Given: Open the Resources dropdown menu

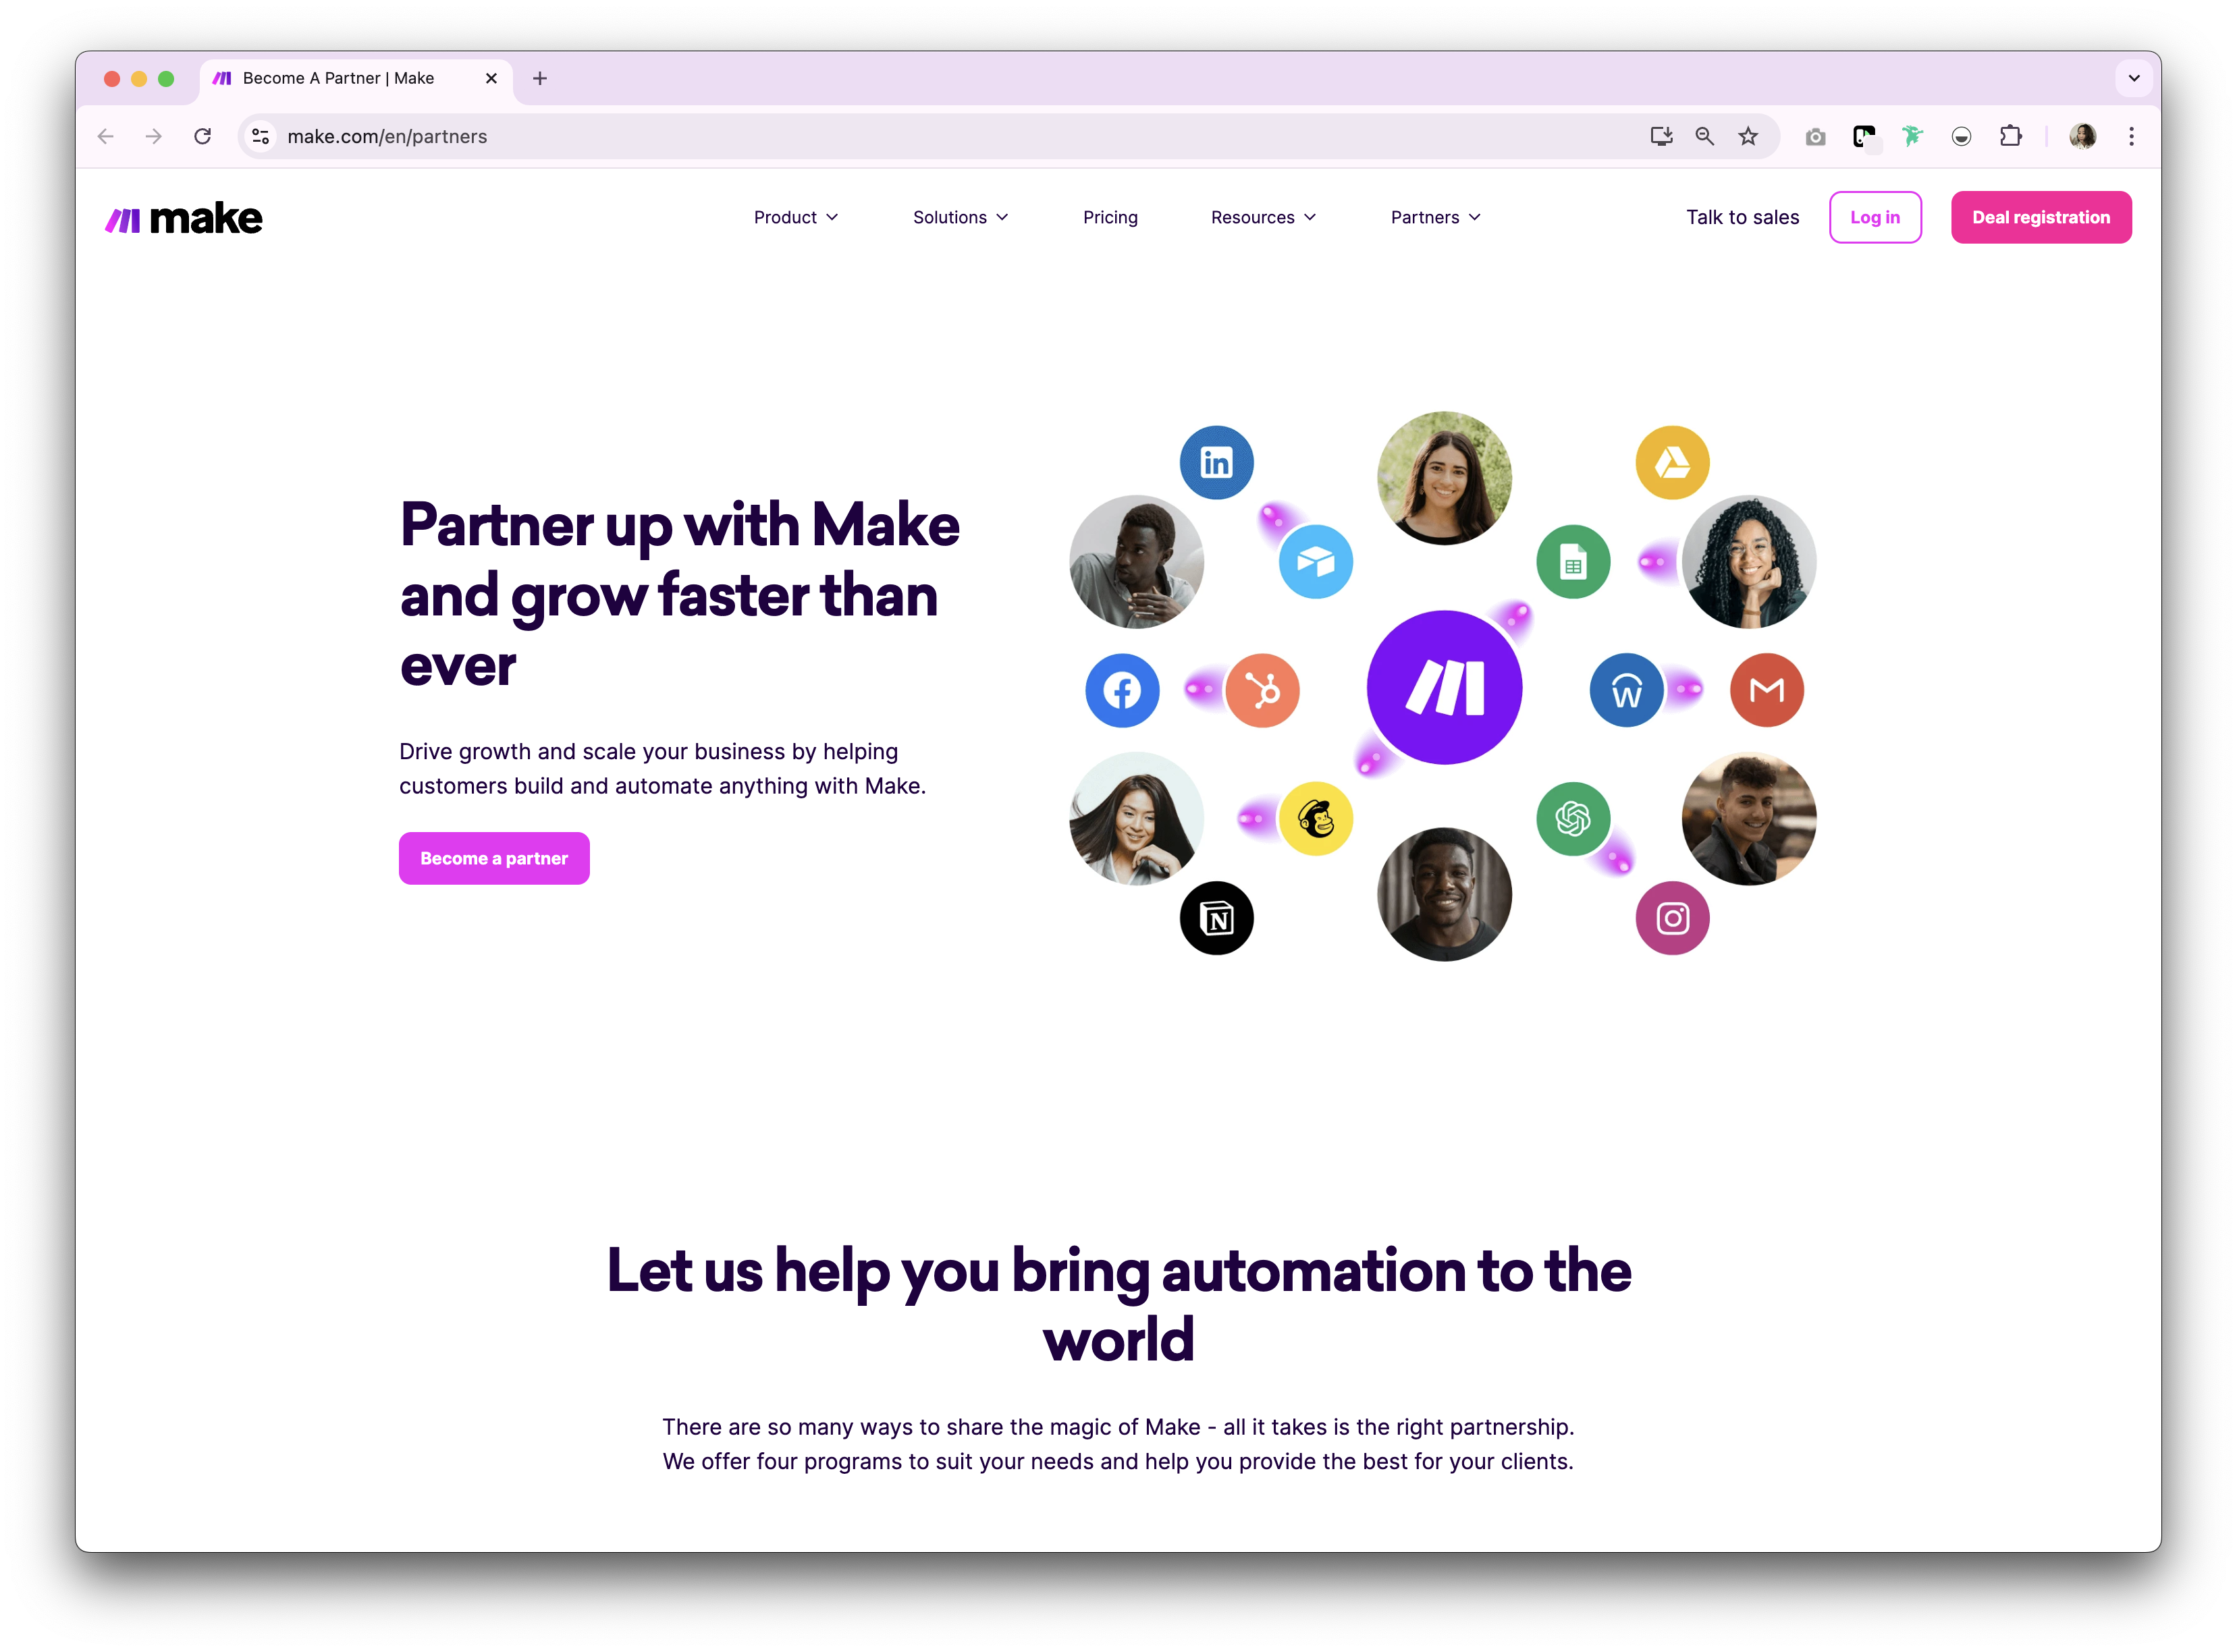Looking at the screenshot, I should point(1263,217).
